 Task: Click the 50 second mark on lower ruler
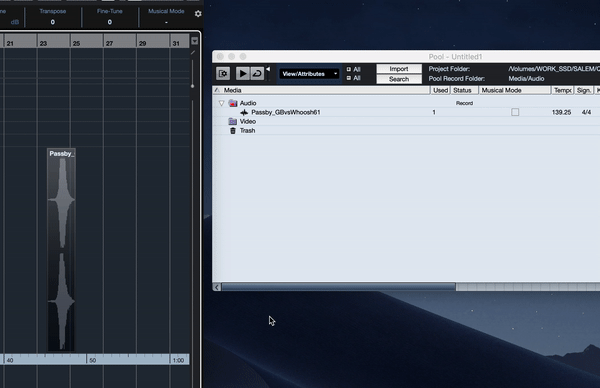pos(92,360)
